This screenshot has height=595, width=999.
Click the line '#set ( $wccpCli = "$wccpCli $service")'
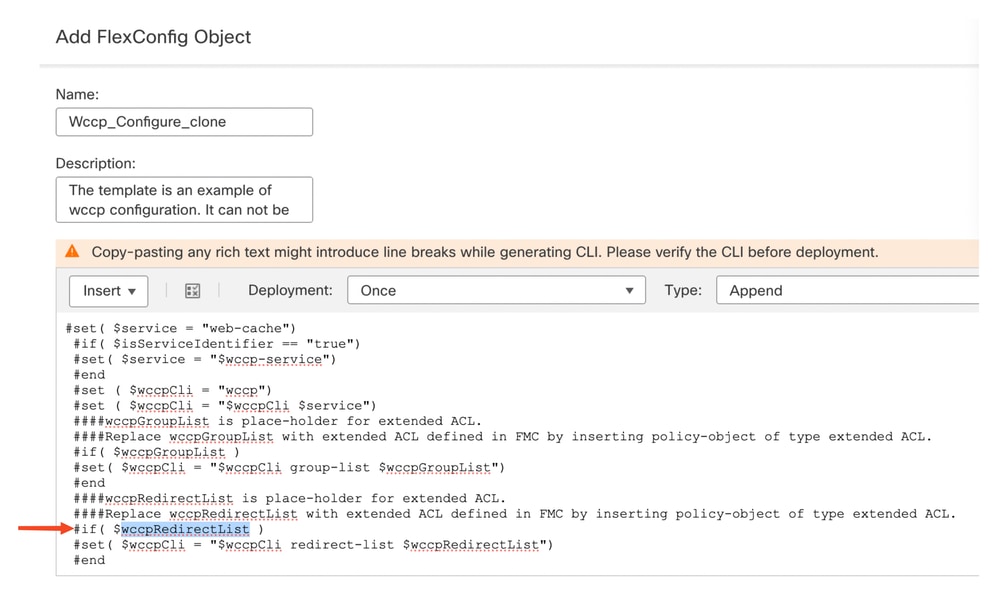coord(225,406)
